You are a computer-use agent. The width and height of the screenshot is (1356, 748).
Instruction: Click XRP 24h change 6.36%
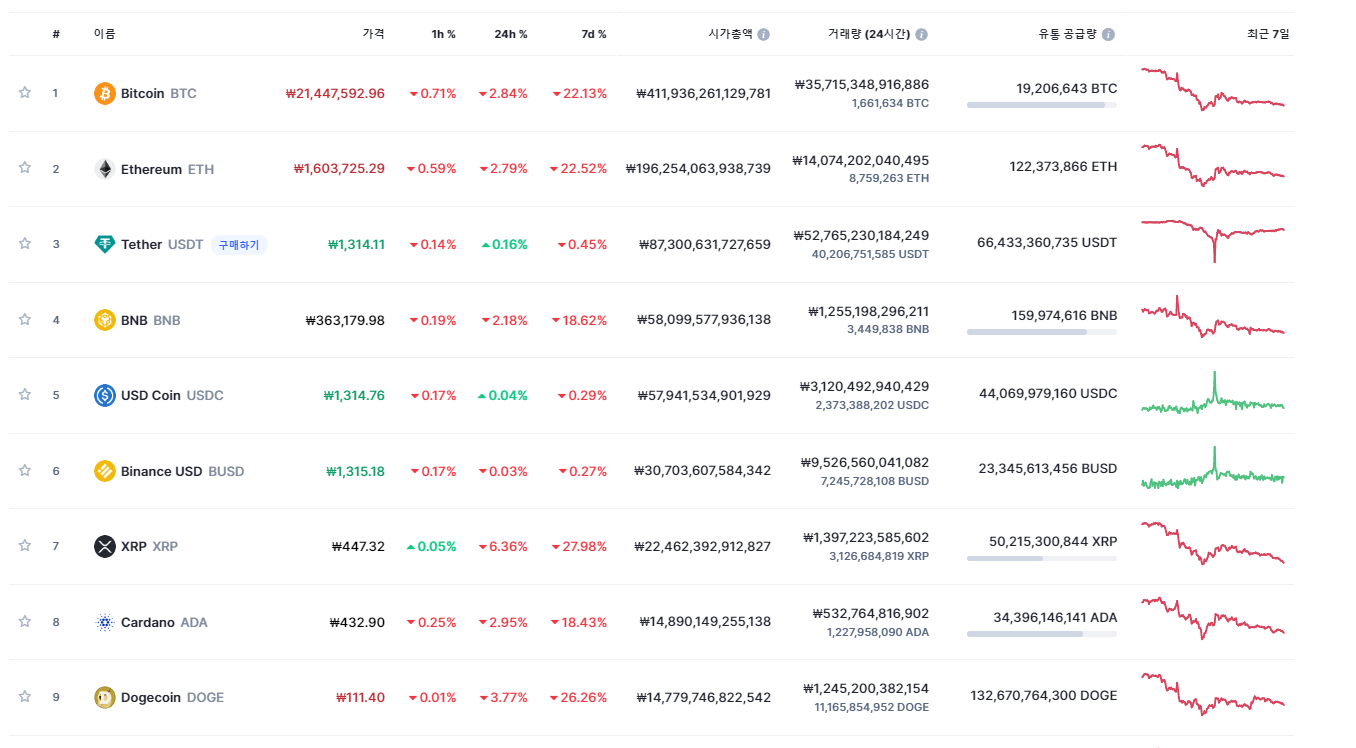(x=502, y=546)
